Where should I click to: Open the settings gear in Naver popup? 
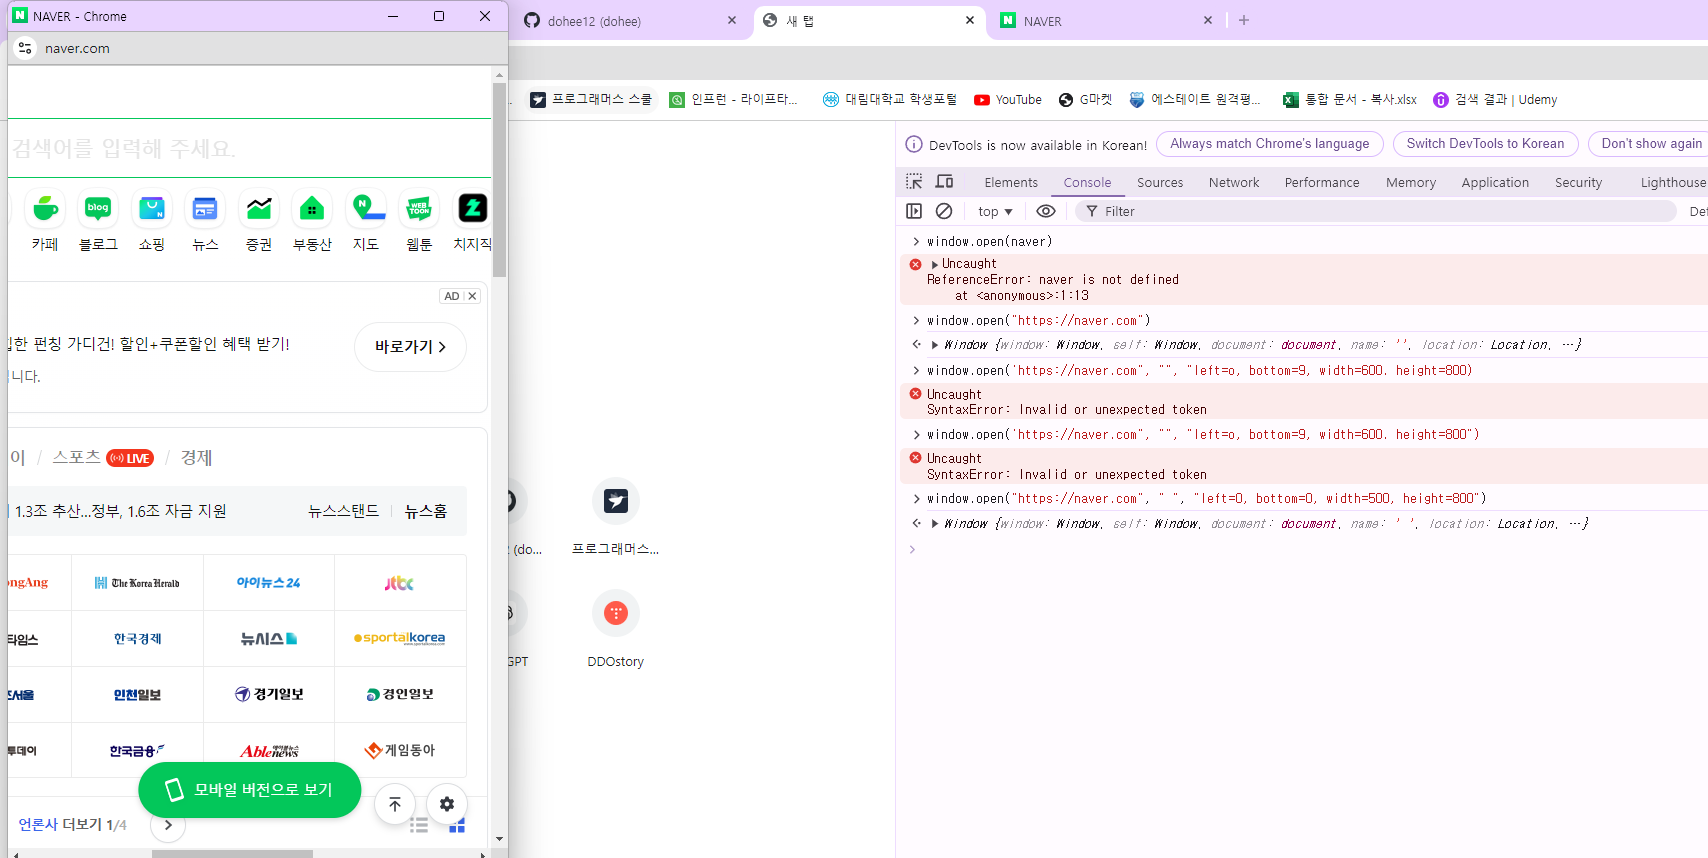pos(447,804)
